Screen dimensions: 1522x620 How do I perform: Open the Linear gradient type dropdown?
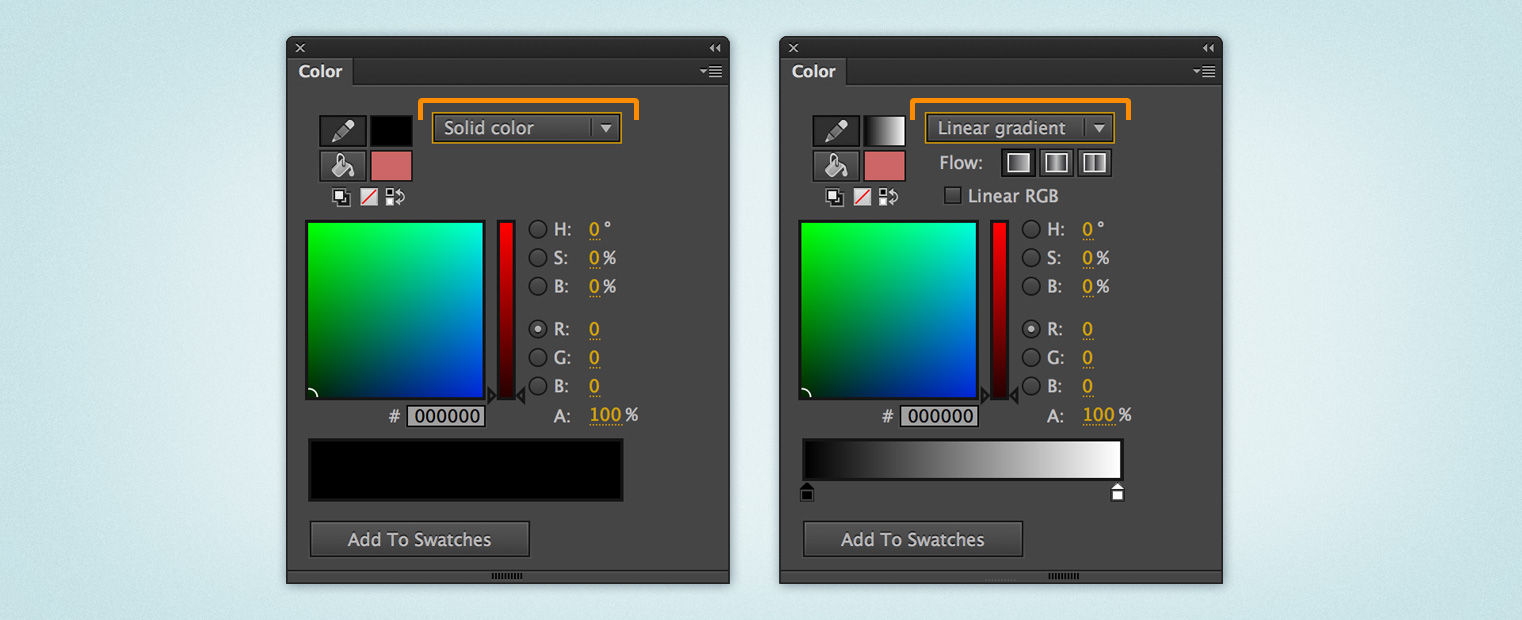[x=1019, y=128]
